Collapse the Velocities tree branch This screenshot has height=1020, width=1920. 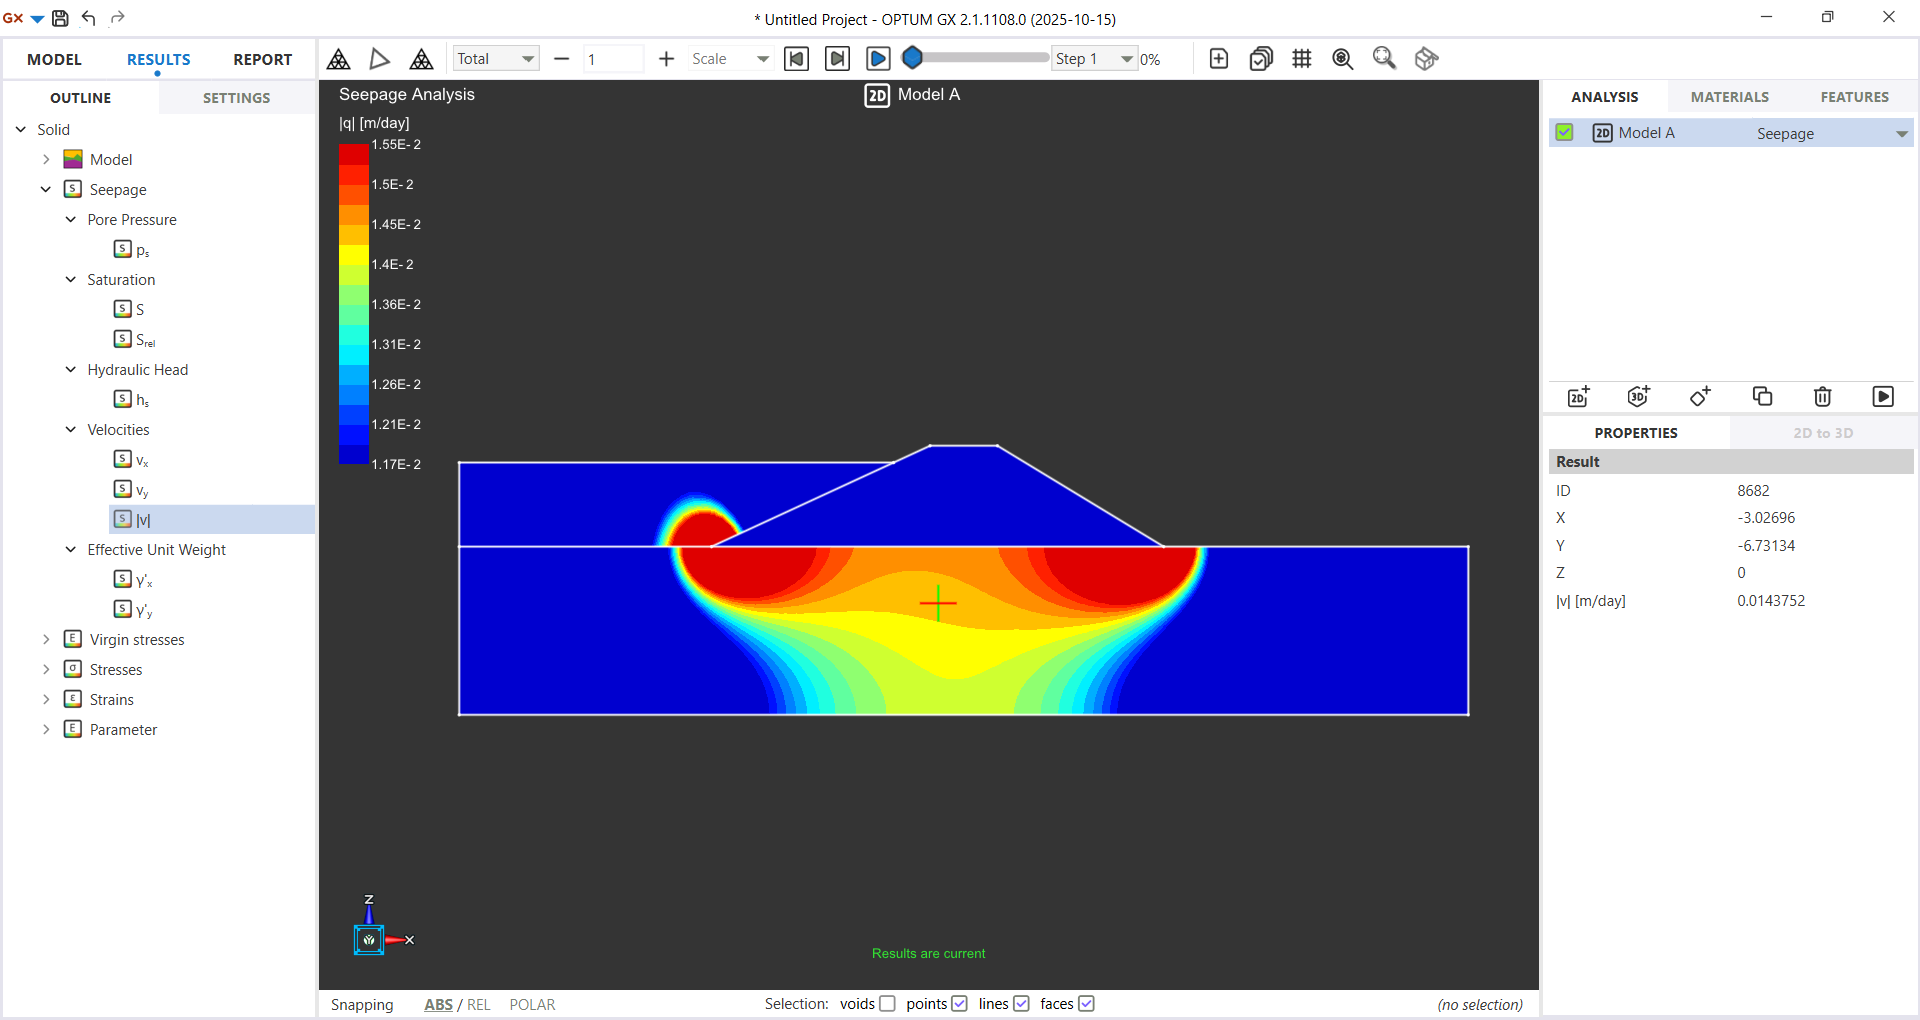pos(70,429)
